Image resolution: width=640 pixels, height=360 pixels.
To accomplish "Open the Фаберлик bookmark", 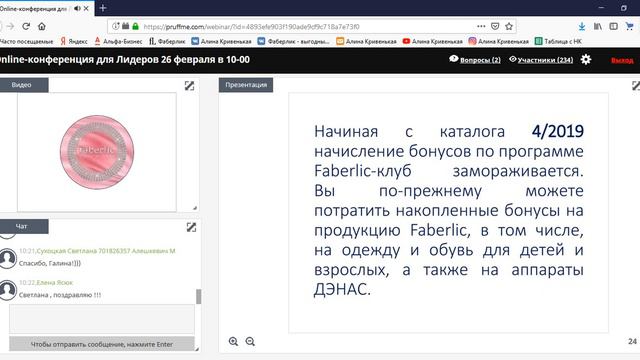I will pyautogui.click(x=167, y=41).
